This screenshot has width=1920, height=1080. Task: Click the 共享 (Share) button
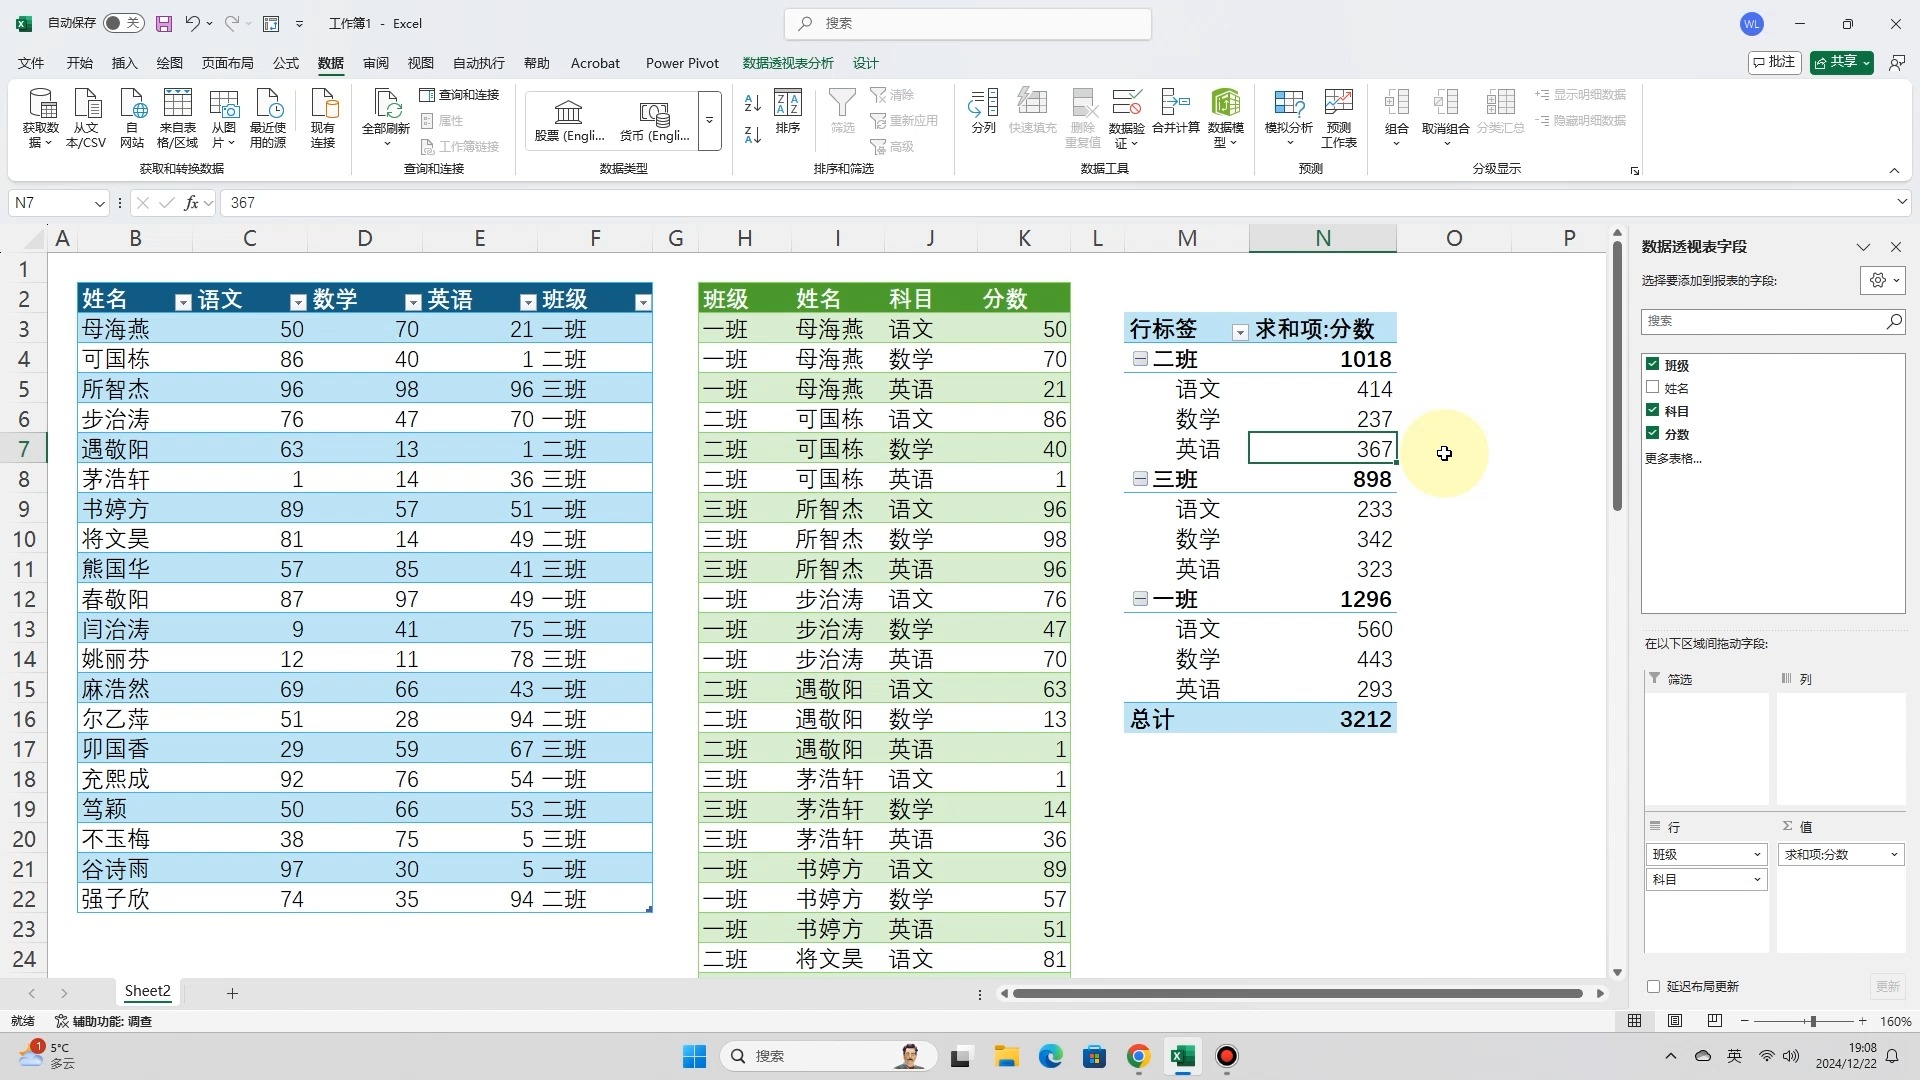(1840, 62)
